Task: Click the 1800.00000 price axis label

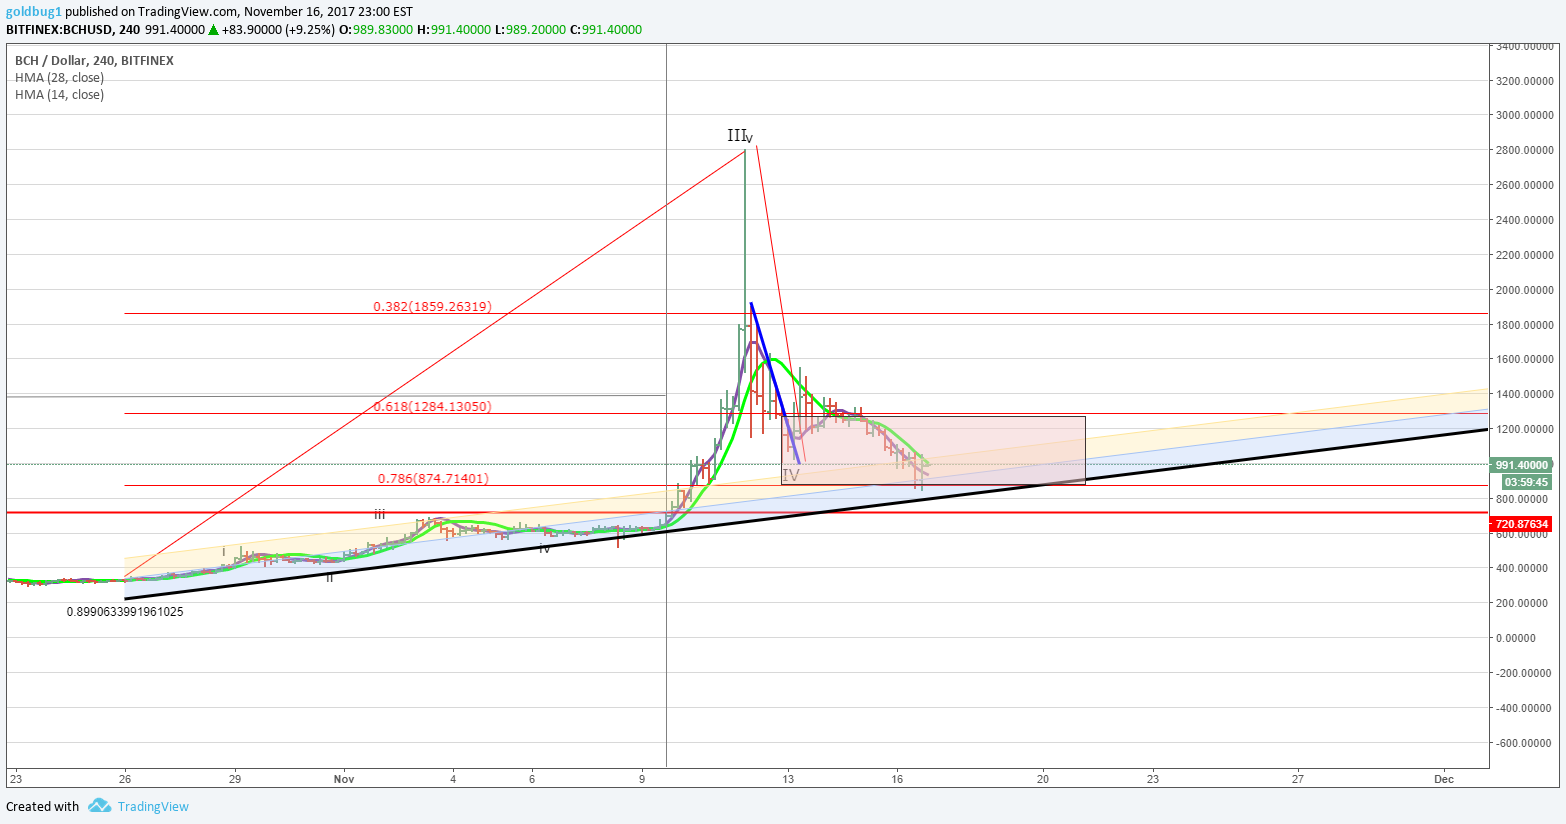Action: coord(1525,325)
